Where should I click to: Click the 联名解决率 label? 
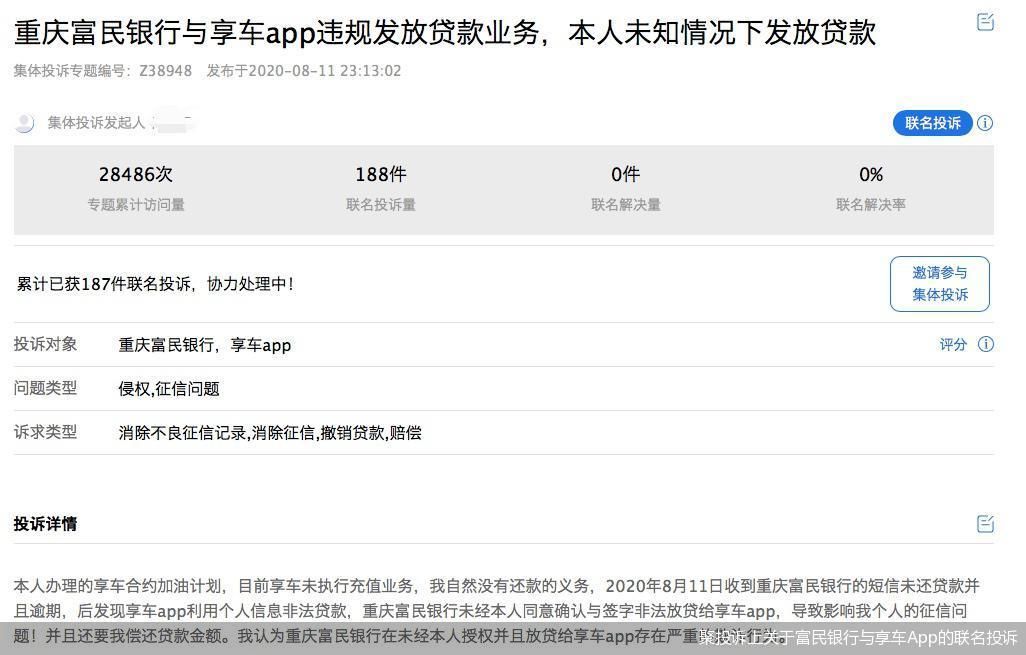(x=871, y=205)
